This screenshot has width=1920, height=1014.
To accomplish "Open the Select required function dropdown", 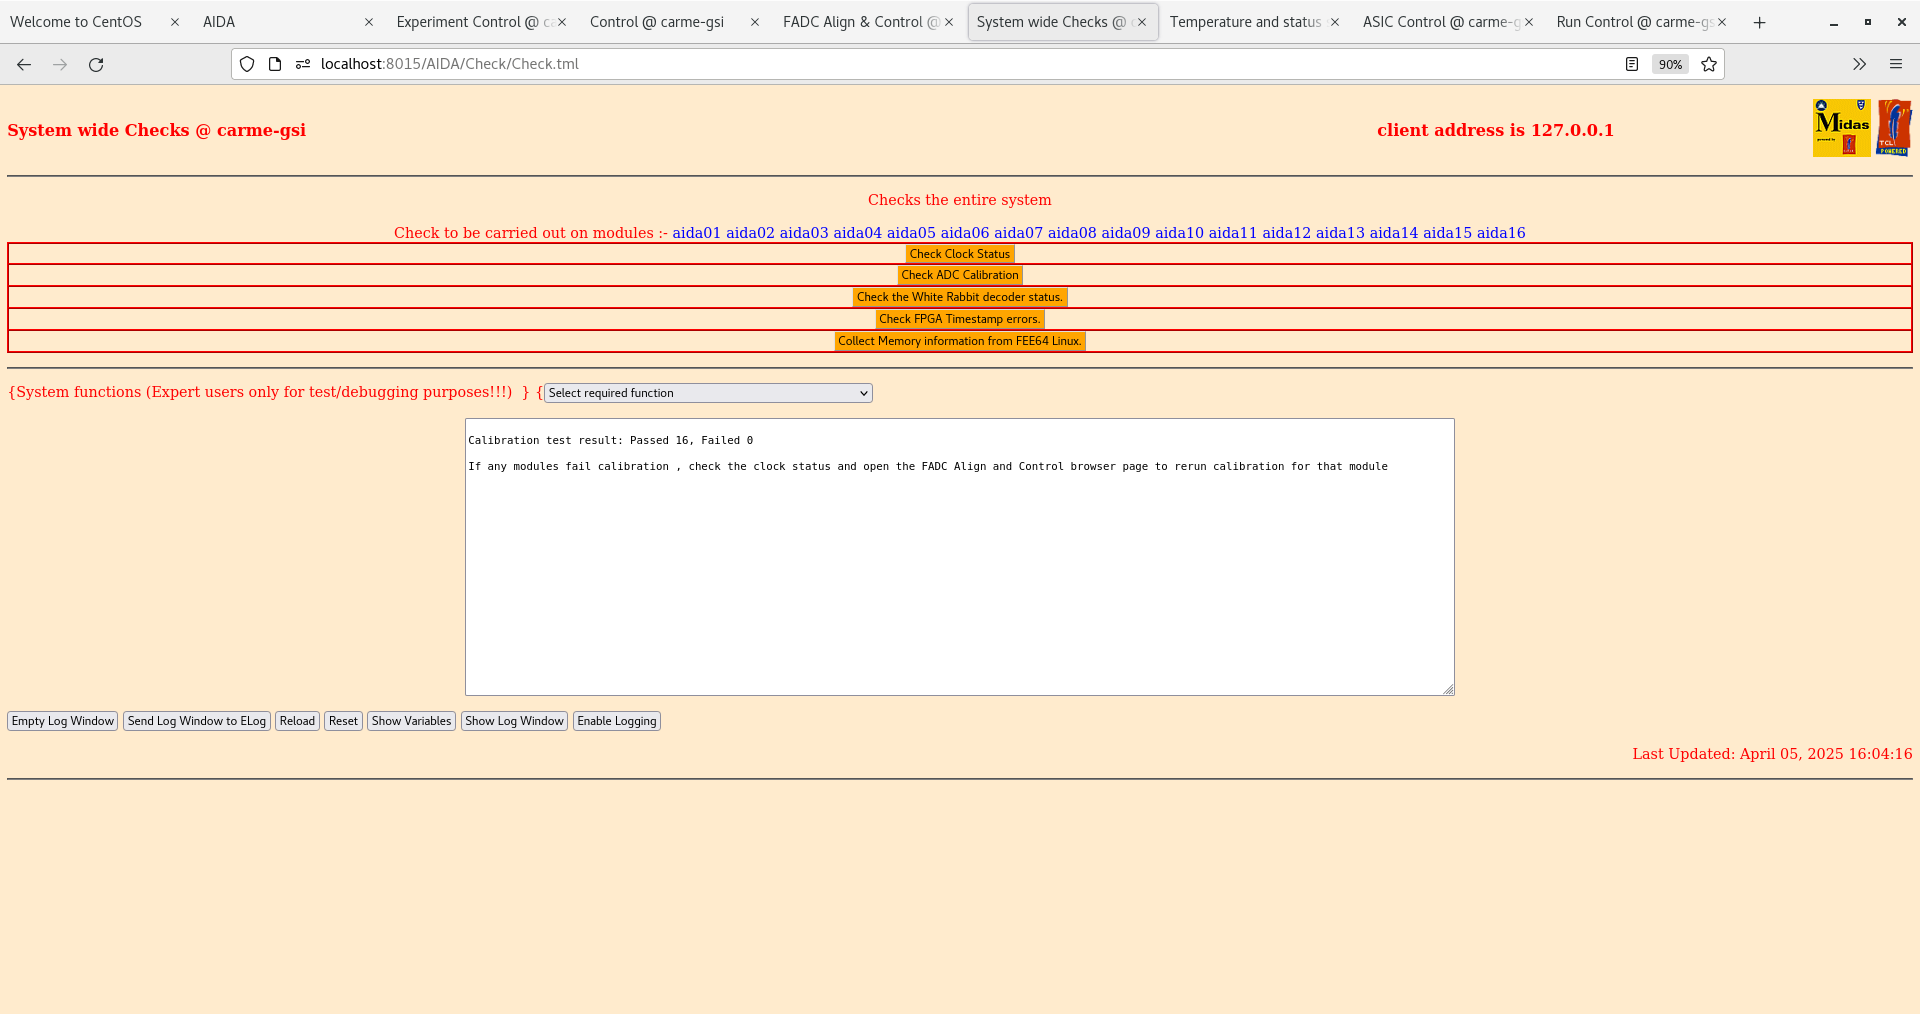I will [707, 393].
